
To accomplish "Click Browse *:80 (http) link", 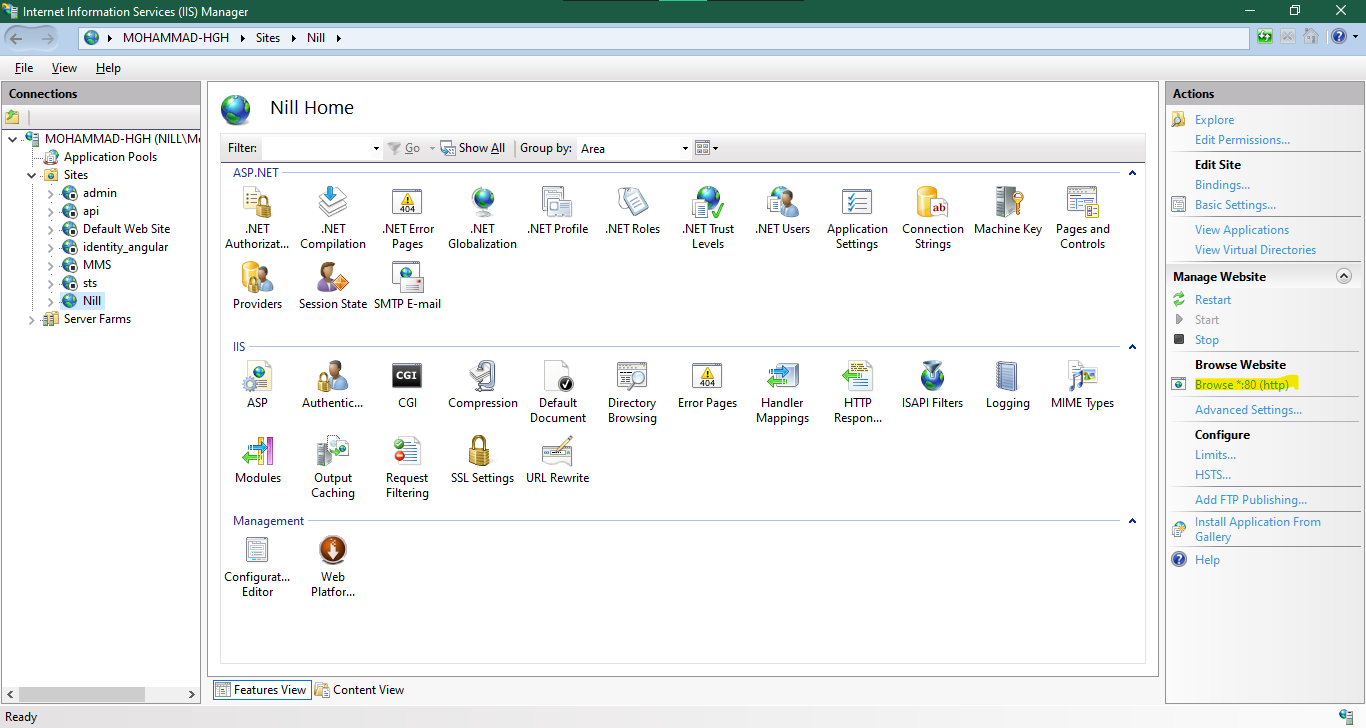I will coord(1242,385).
